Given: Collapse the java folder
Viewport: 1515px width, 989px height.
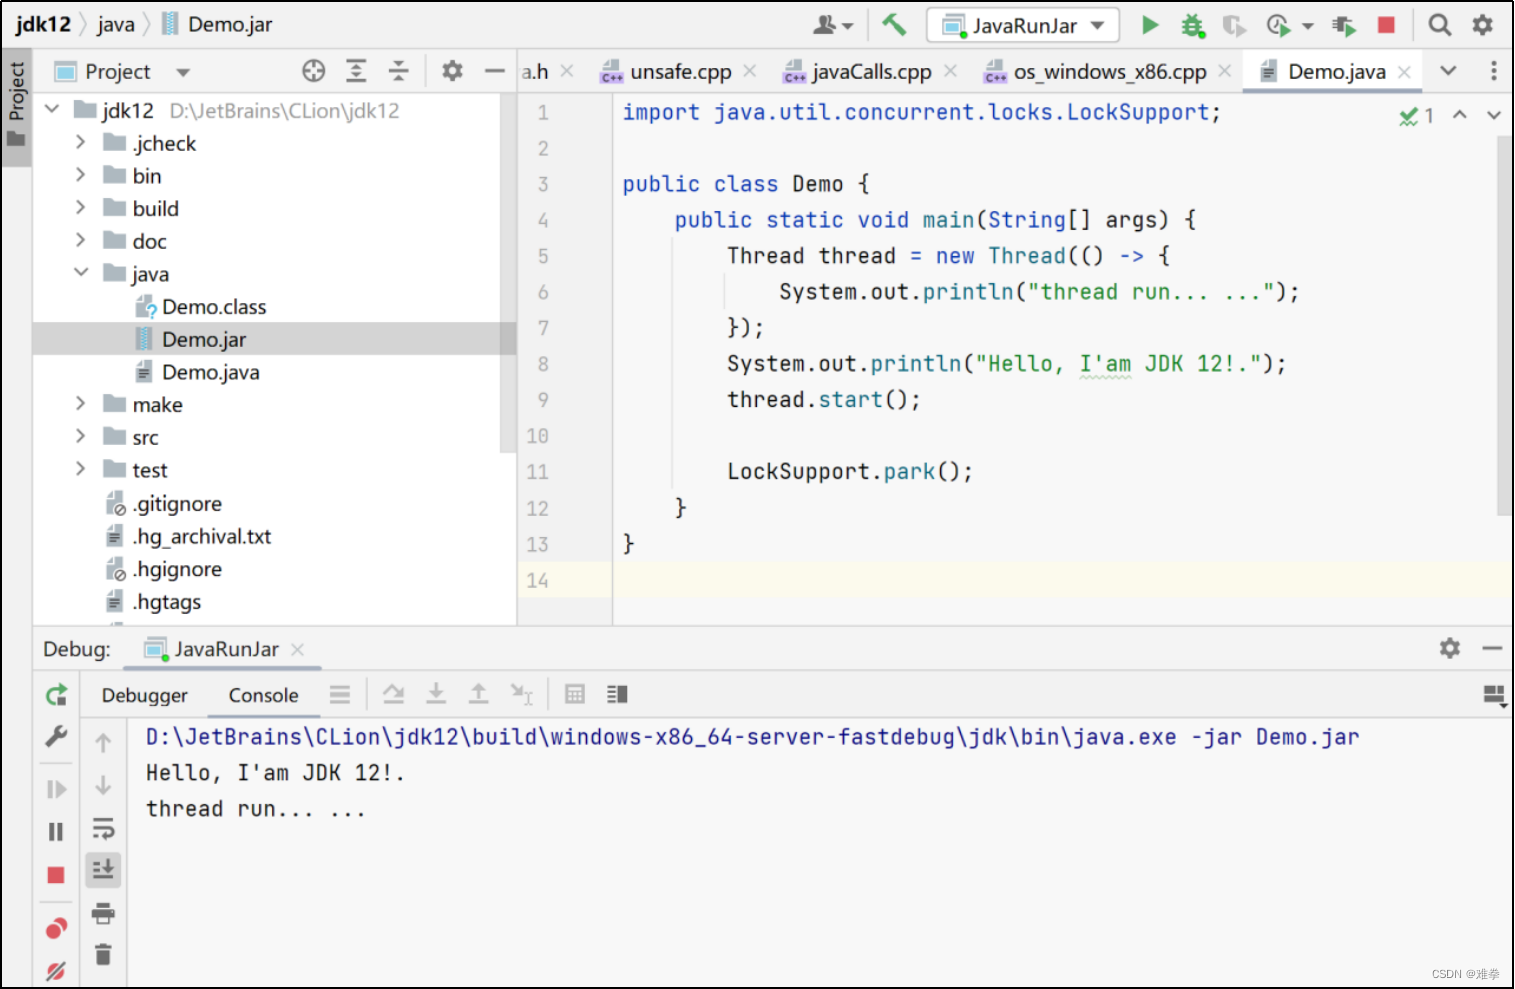Looking at the screenshot, I should click(81, 272).
